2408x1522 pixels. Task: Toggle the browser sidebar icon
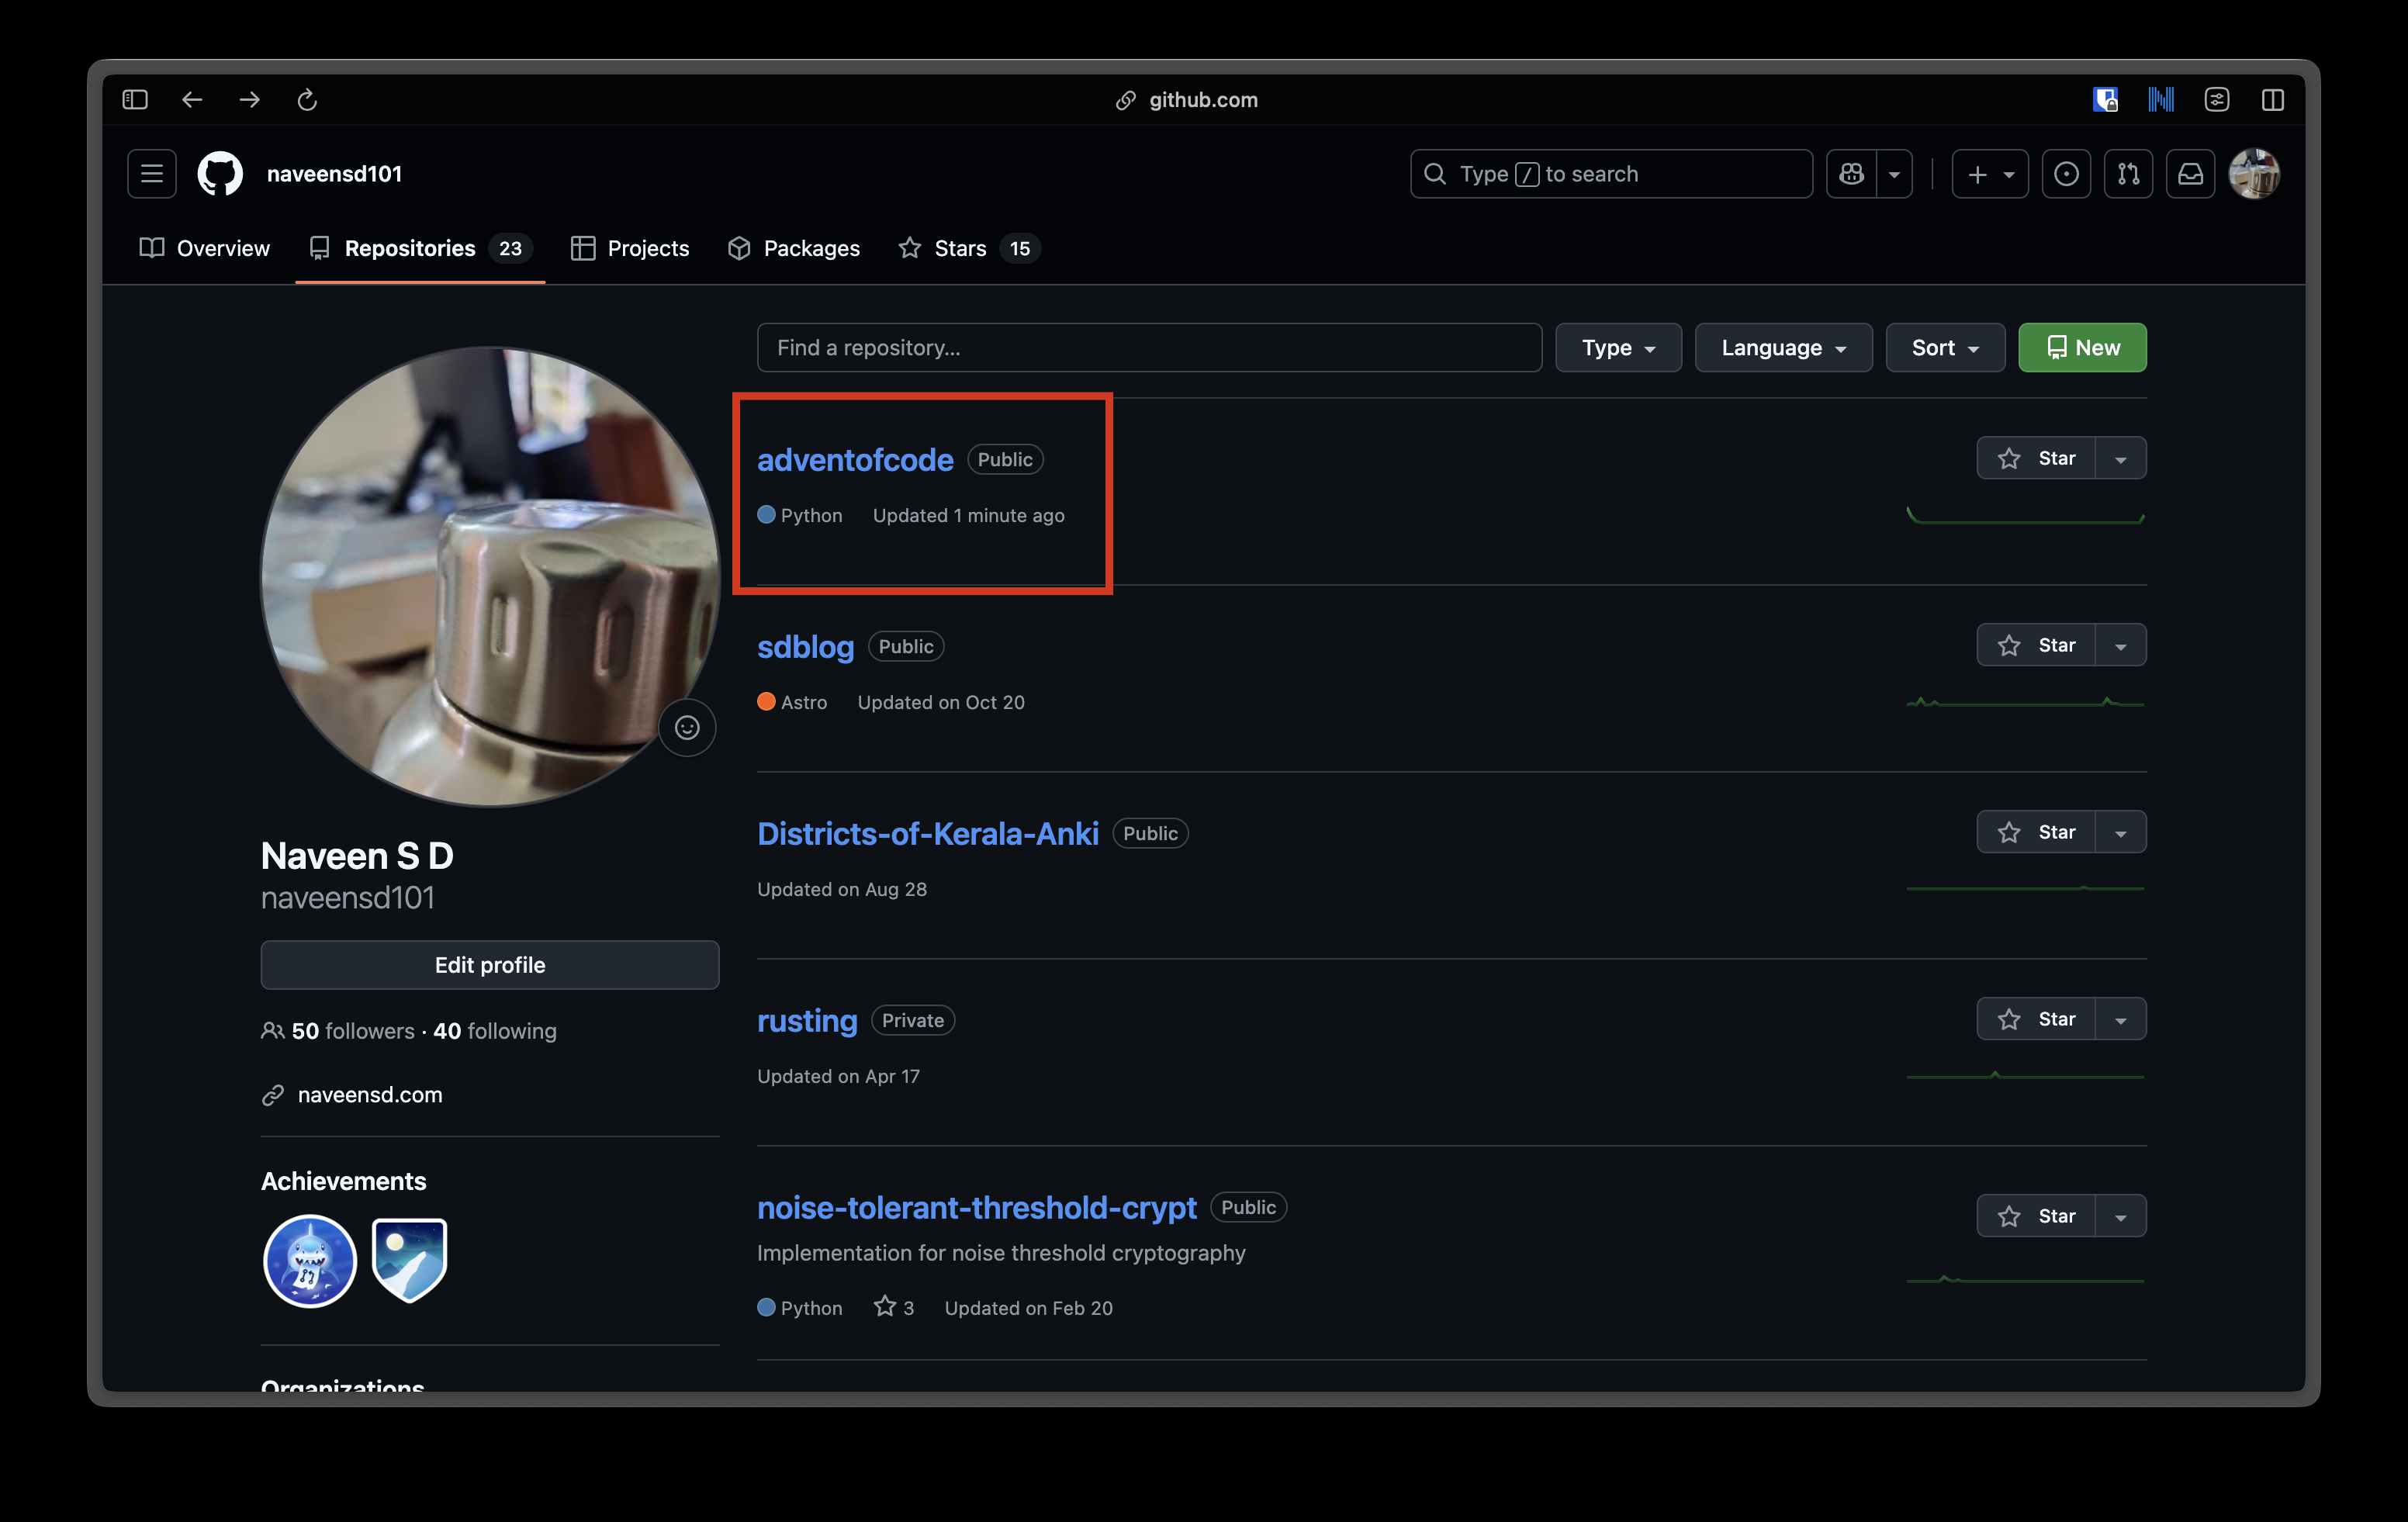point(135,100)
